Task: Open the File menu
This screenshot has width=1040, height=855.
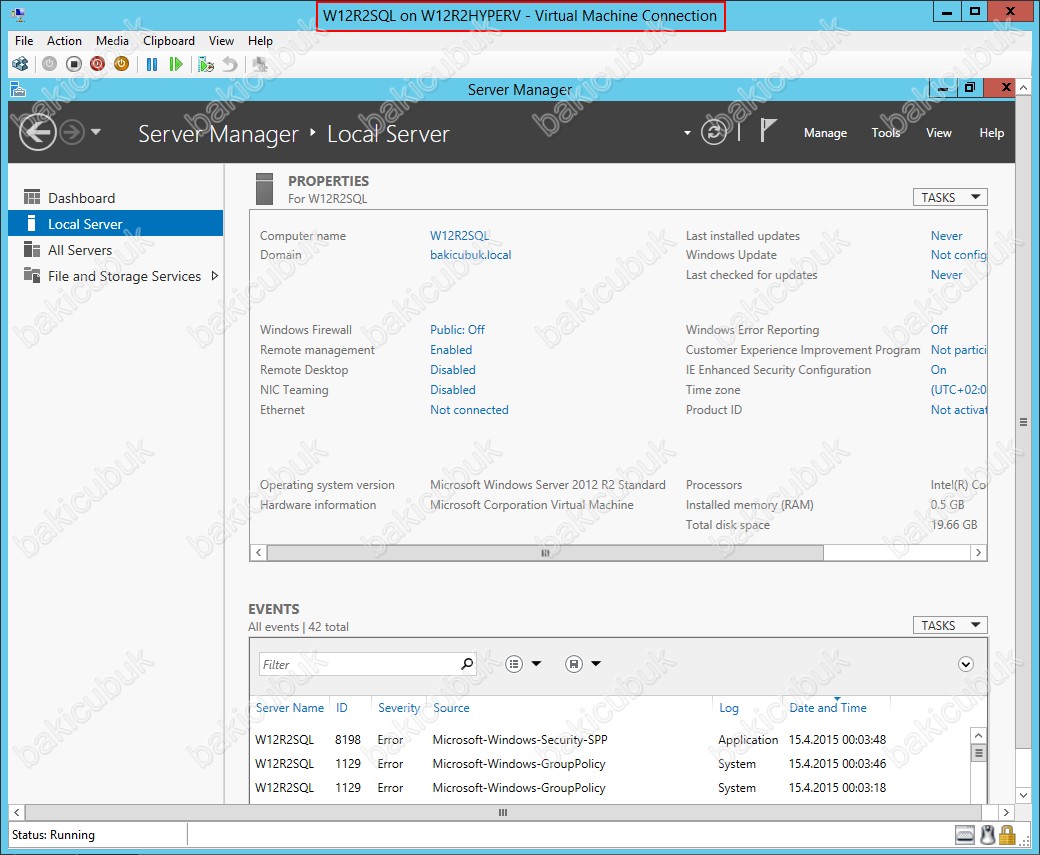Action: pyautogui.click(x=24, y=41)
